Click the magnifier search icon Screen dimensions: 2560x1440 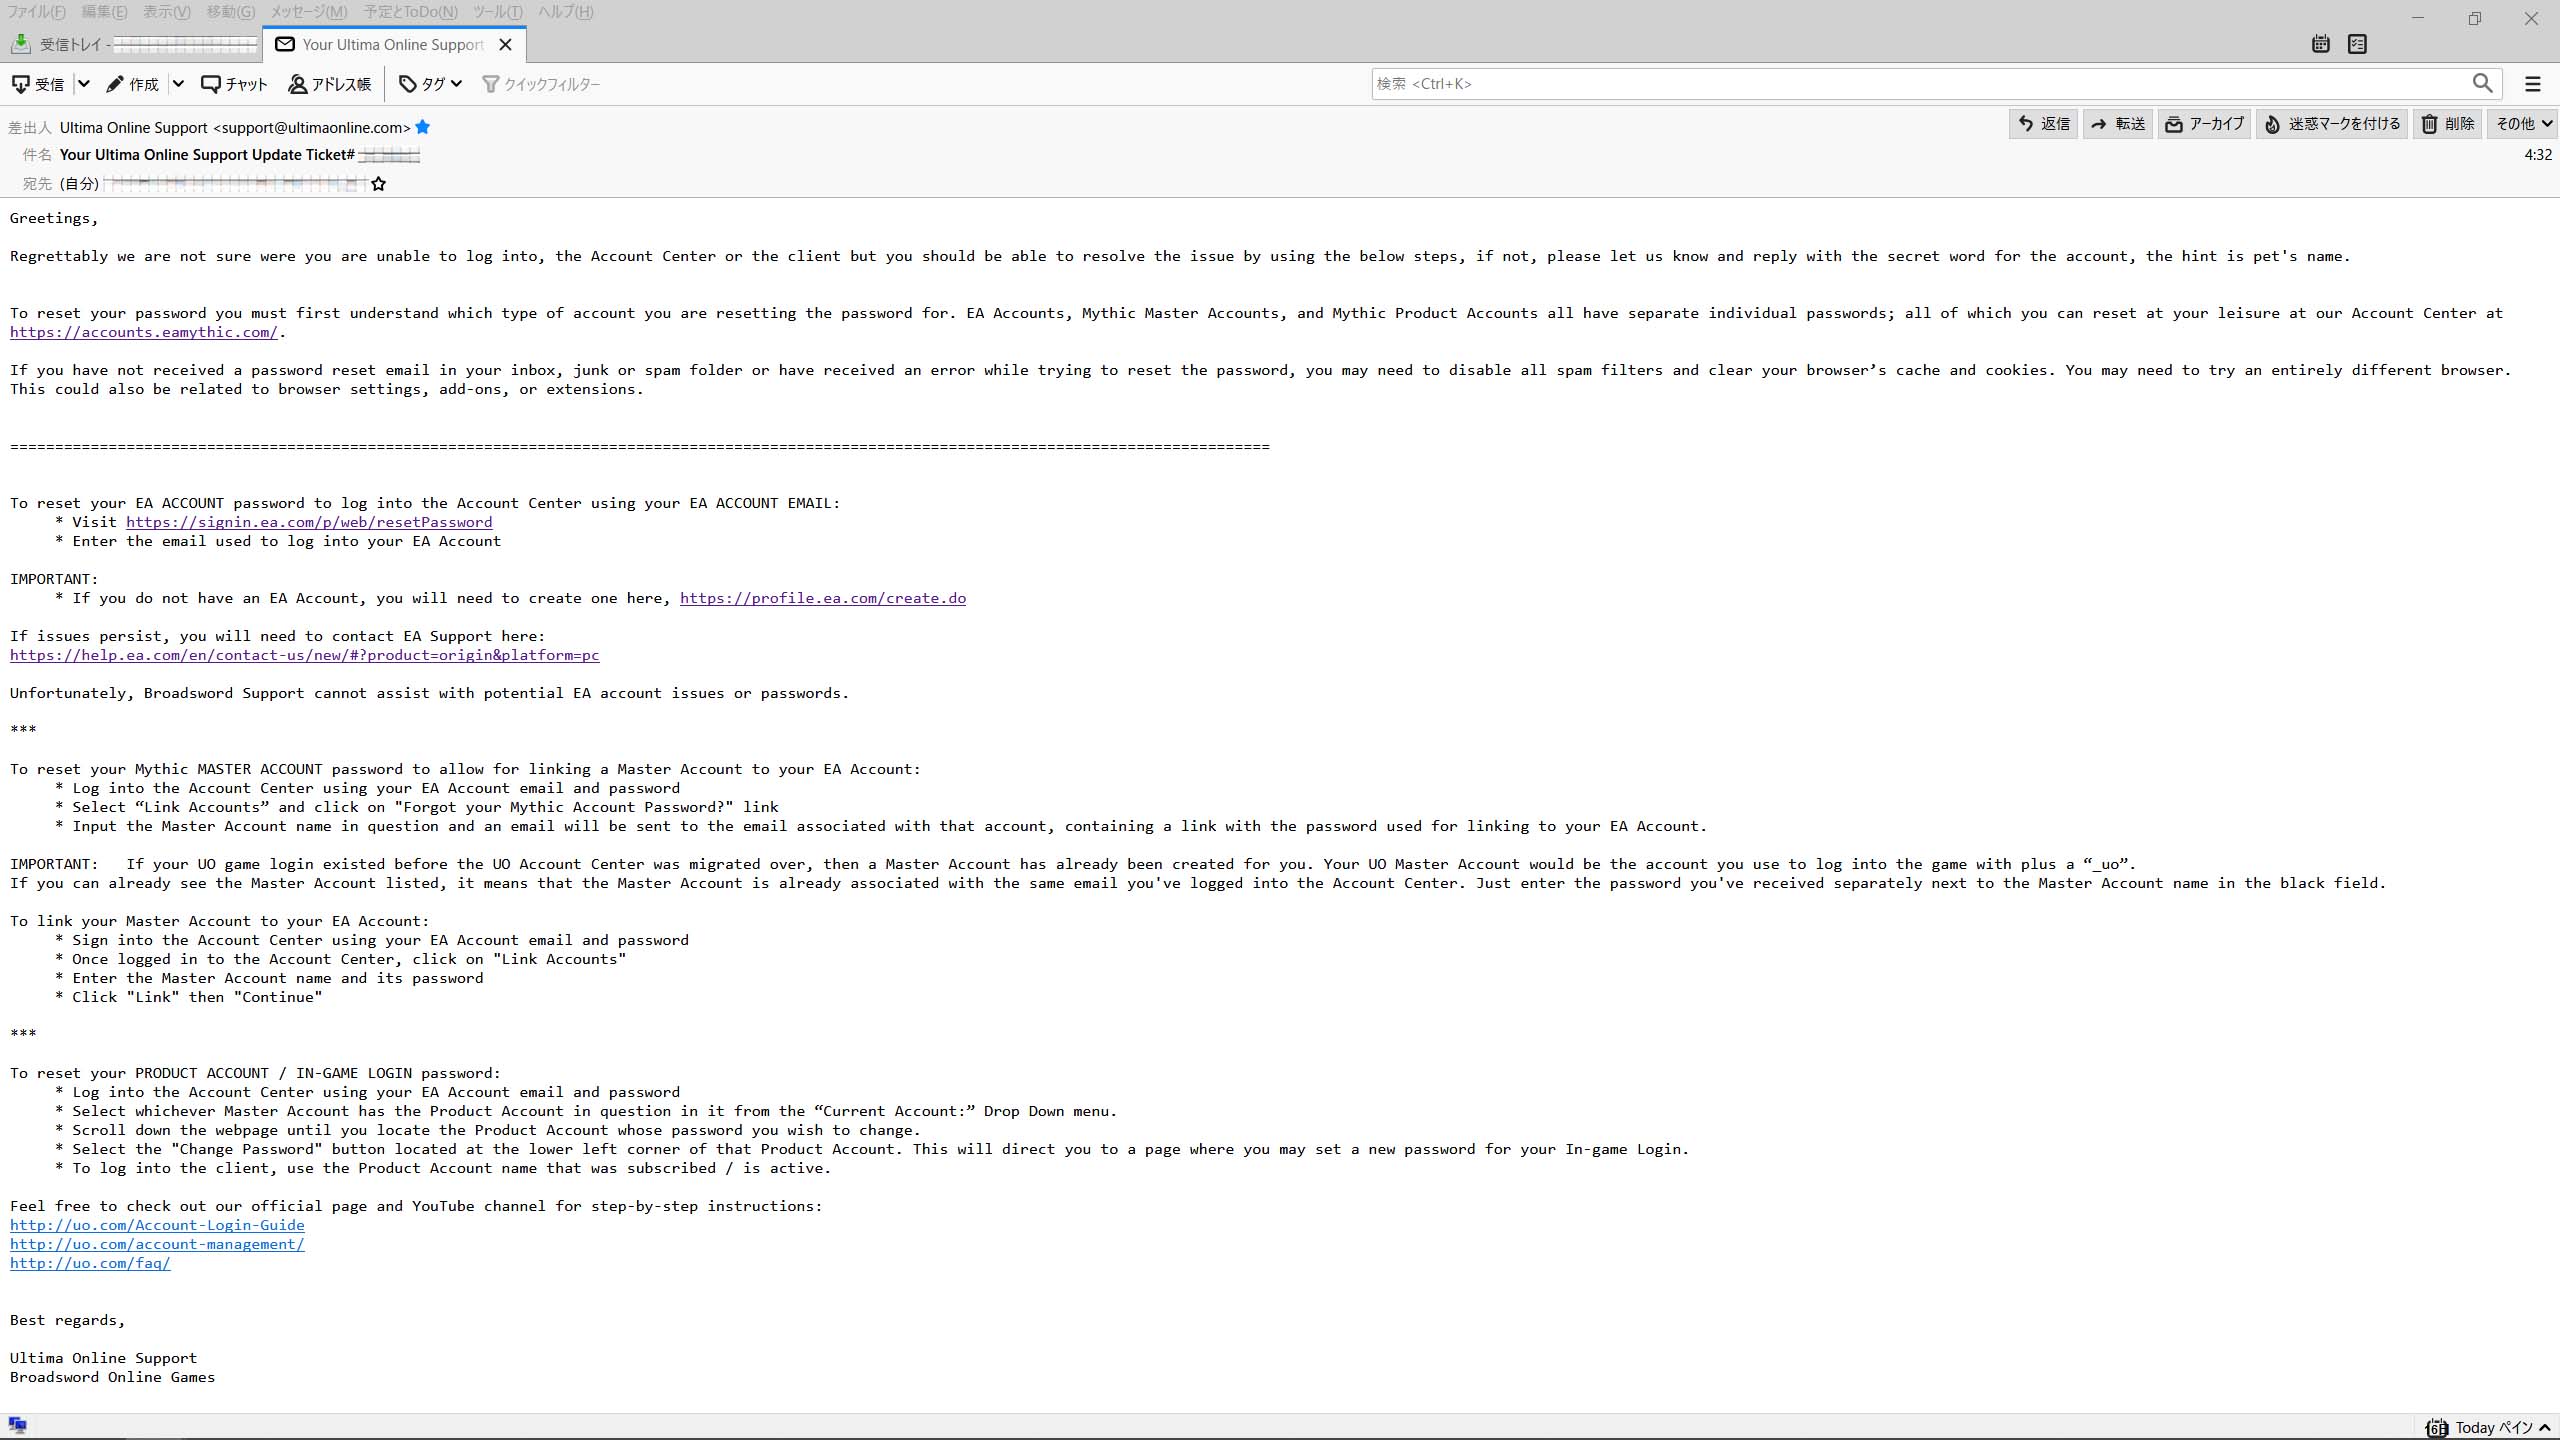click(2482, 83)
